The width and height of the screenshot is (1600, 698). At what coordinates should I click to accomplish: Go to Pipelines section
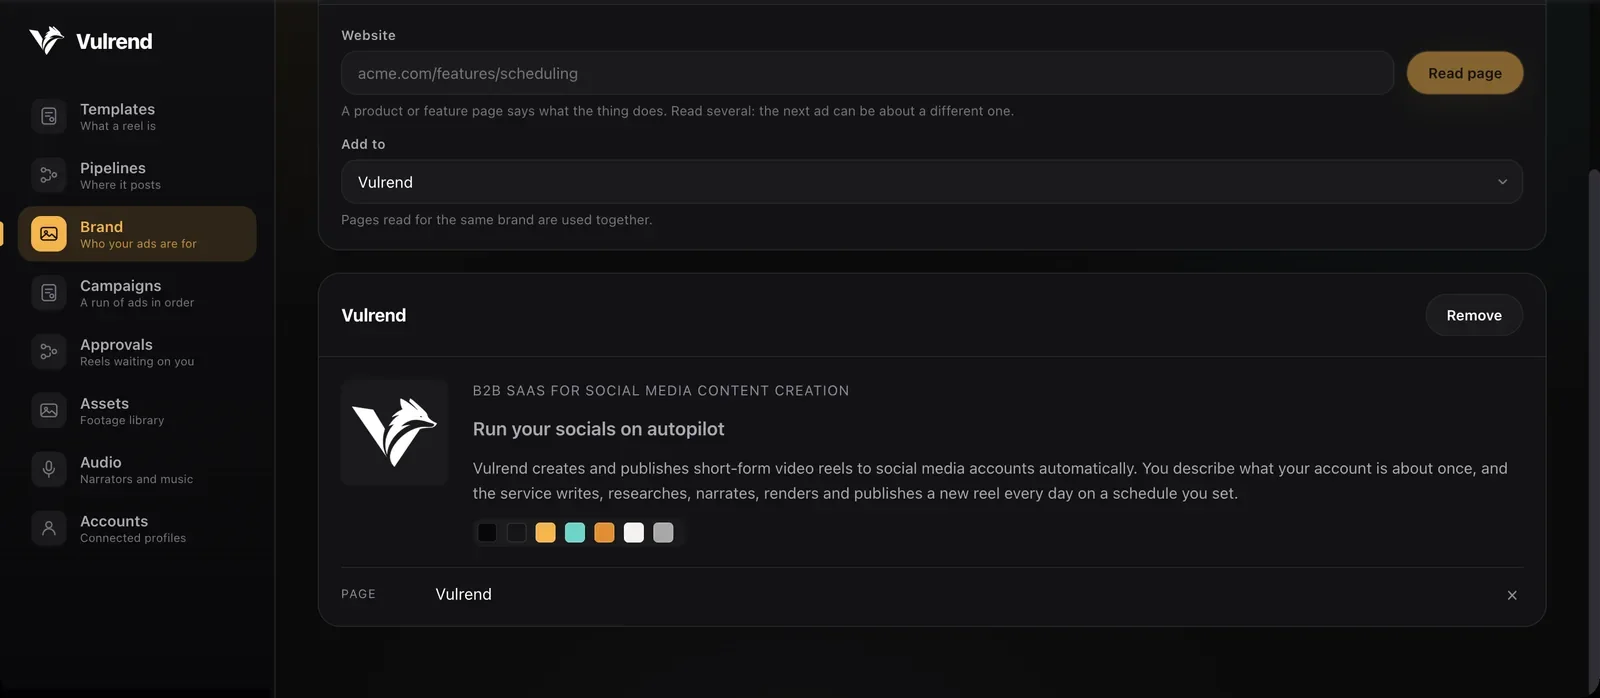(x=137, y=175)
